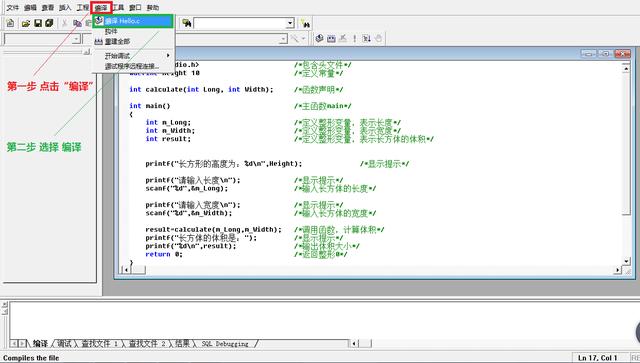Save the file with the floppy icon
Image resolution: width=640 pixels, height=363 pixels.
[x=38, y=23]
